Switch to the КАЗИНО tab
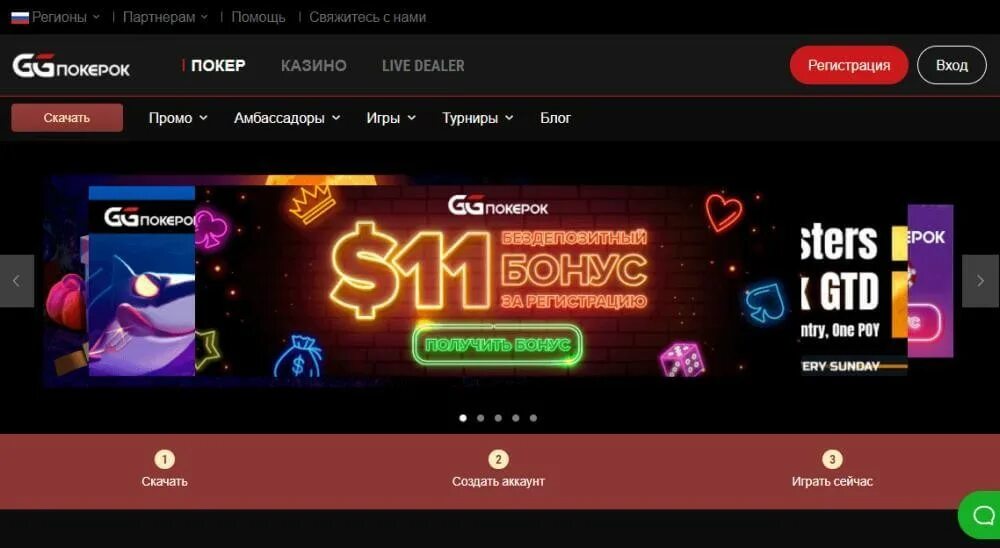1000x548 pixels. 314,66
